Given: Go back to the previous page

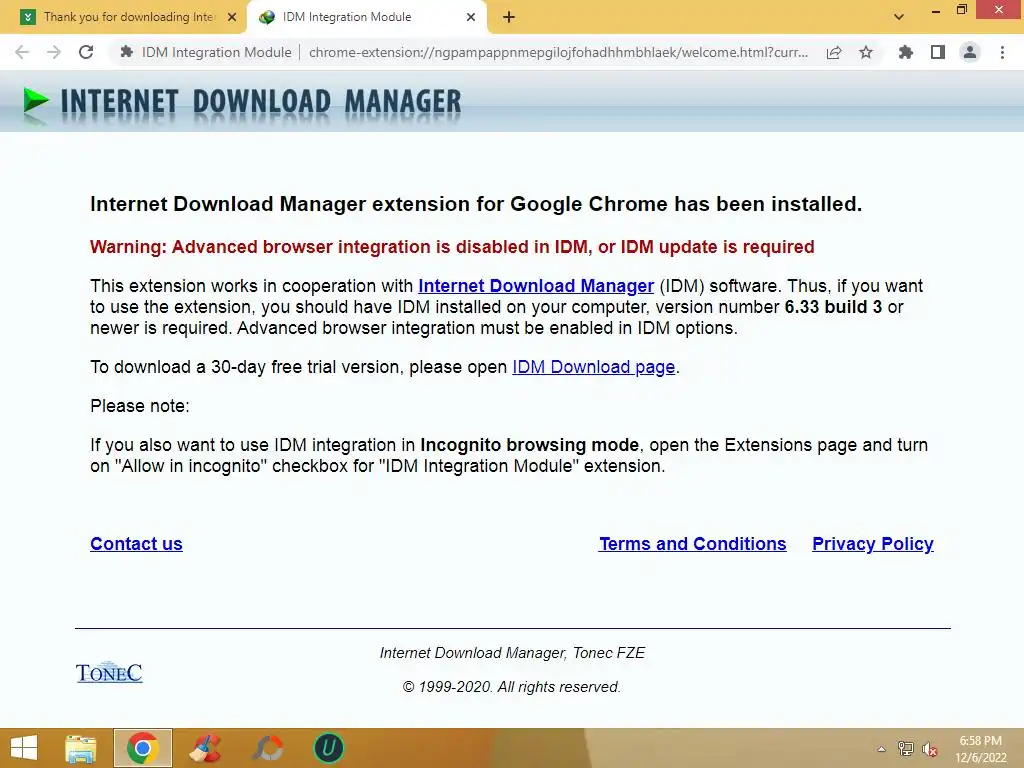Looking at the screenshot, I should click(22, 52).
